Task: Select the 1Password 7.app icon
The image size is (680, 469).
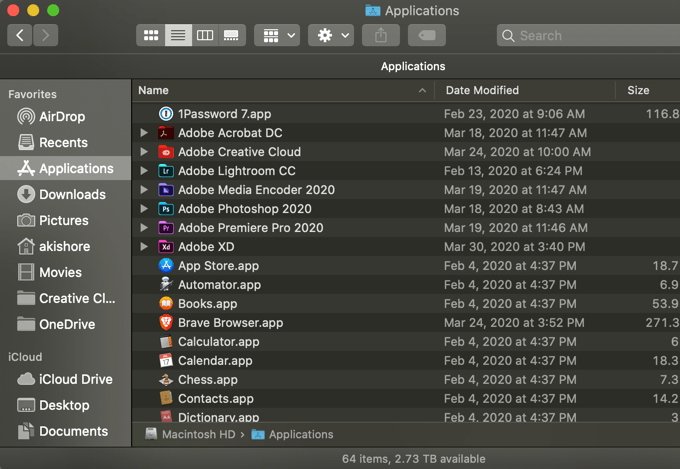Action: tap(166, 114)
